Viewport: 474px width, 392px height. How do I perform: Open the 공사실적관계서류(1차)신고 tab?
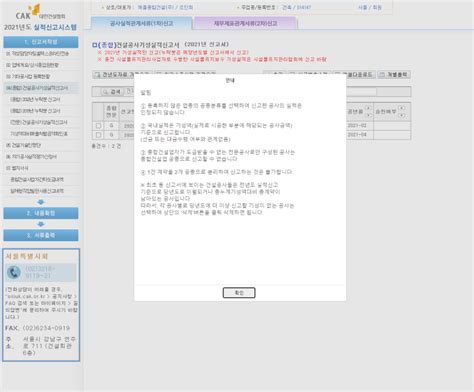(142, 23)
